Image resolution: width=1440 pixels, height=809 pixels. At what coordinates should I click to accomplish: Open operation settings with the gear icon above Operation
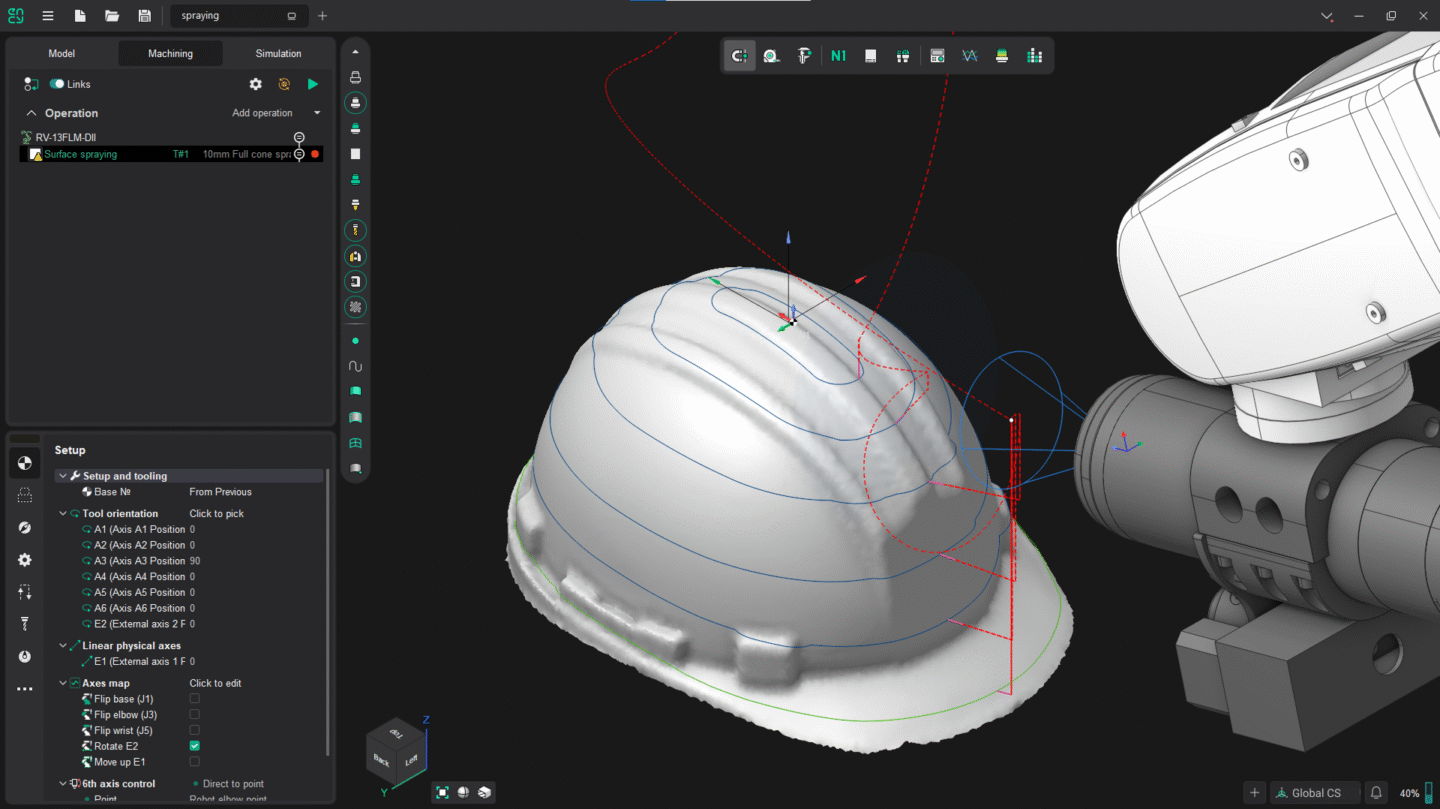coord(255,84)
